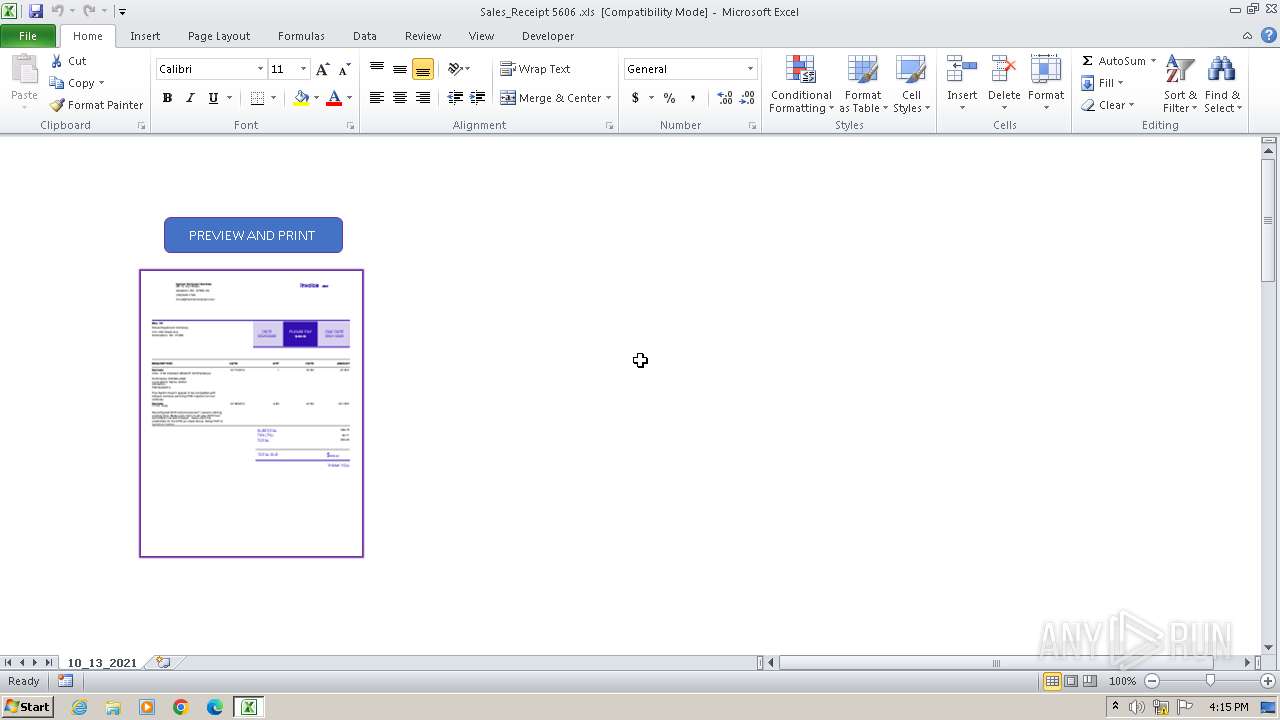Open Cell Styles gallery

[x=911, y=85]
